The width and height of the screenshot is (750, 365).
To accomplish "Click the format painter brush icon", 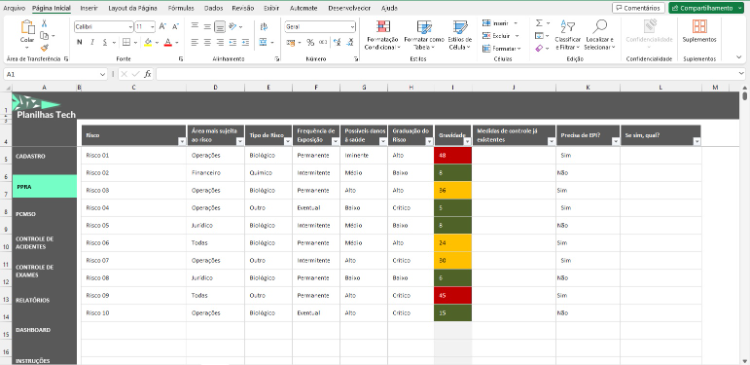I will (x=44, y=48).
